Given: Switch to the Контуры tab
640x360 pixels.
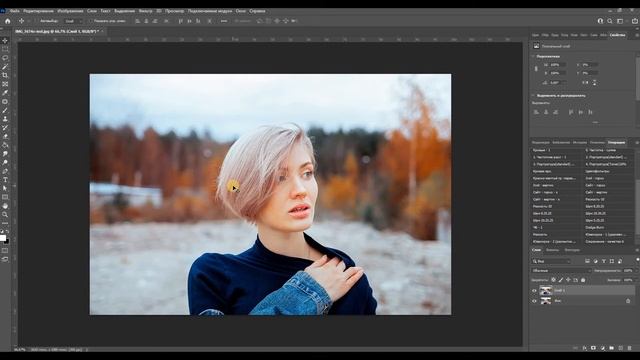Looking at the screenshot, I should point(572,250).
